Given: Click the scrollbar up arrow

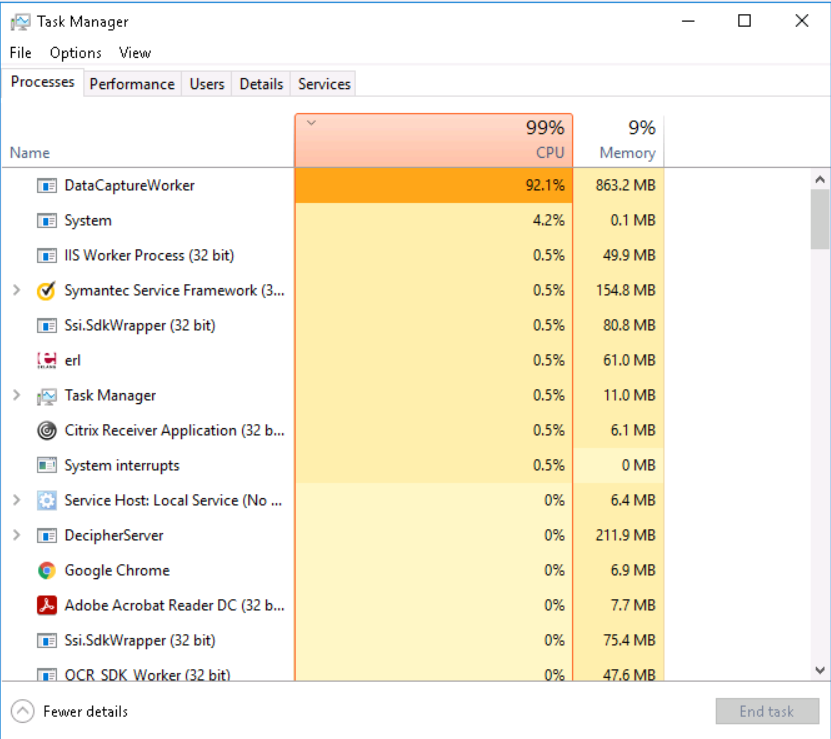Looking at the screenshot, I should click(820, 180).
